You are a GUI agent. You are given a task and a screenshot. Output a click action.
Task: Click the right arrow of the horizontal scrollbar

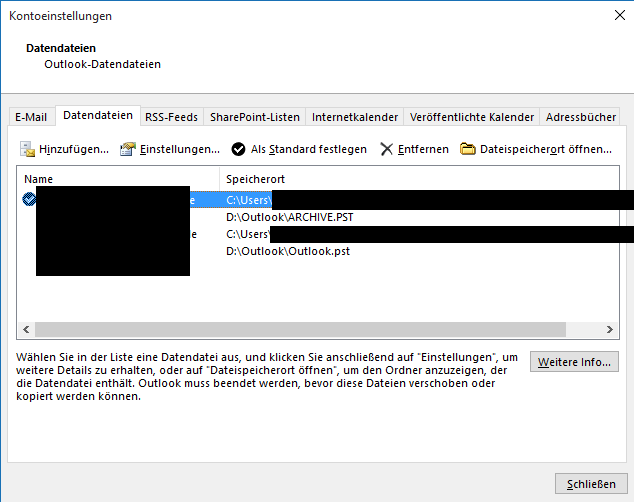(x=610, y=329)
